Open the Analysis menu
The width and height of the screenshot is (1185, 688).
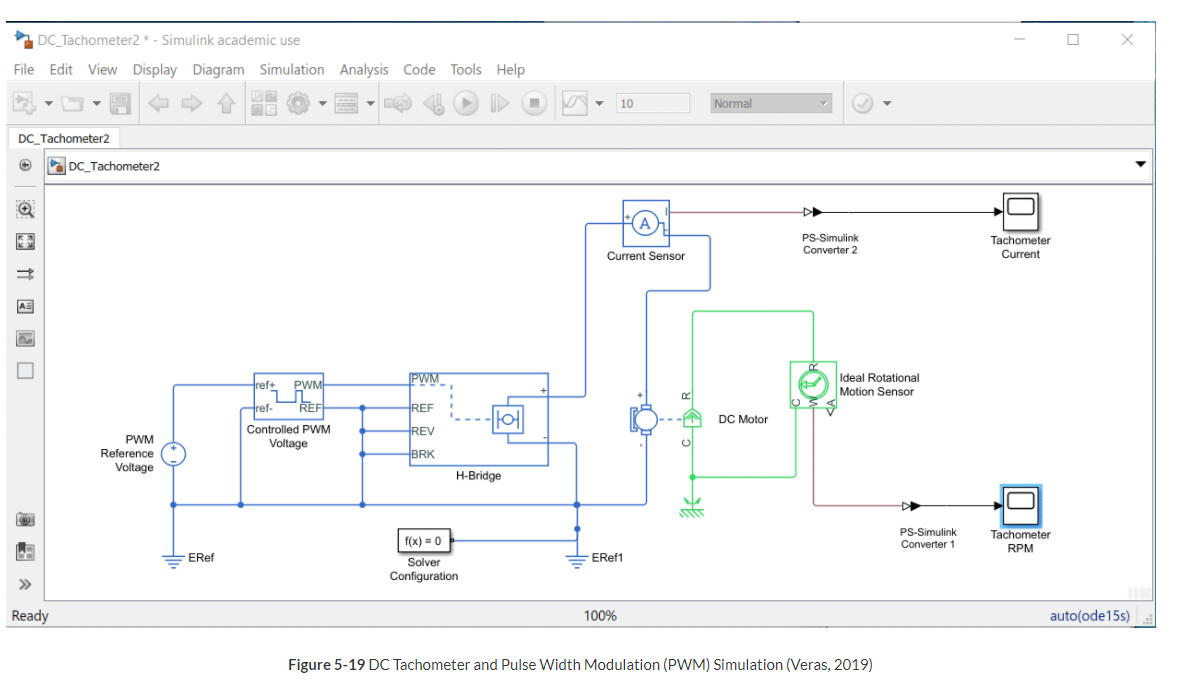point(364,70)
